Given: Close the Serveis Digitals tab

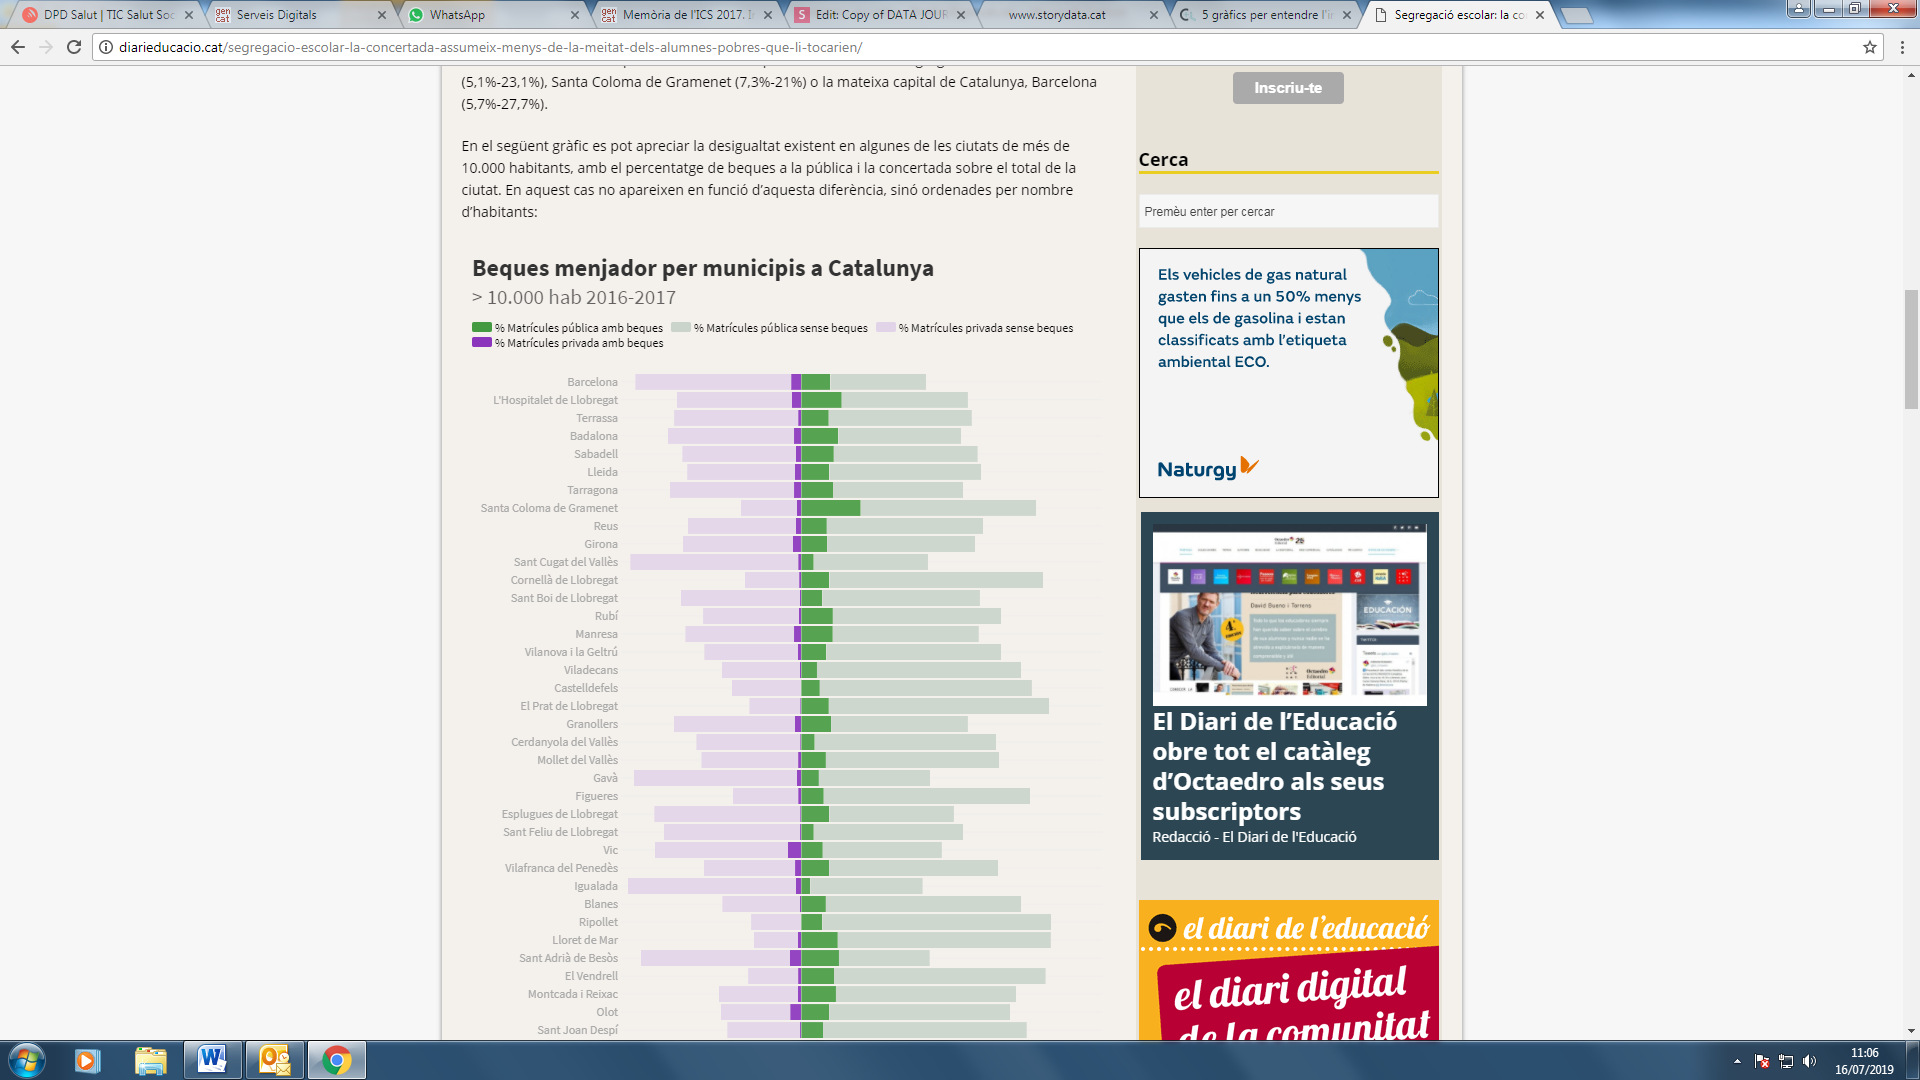Looking at the screenshot, I should point(382,15).
